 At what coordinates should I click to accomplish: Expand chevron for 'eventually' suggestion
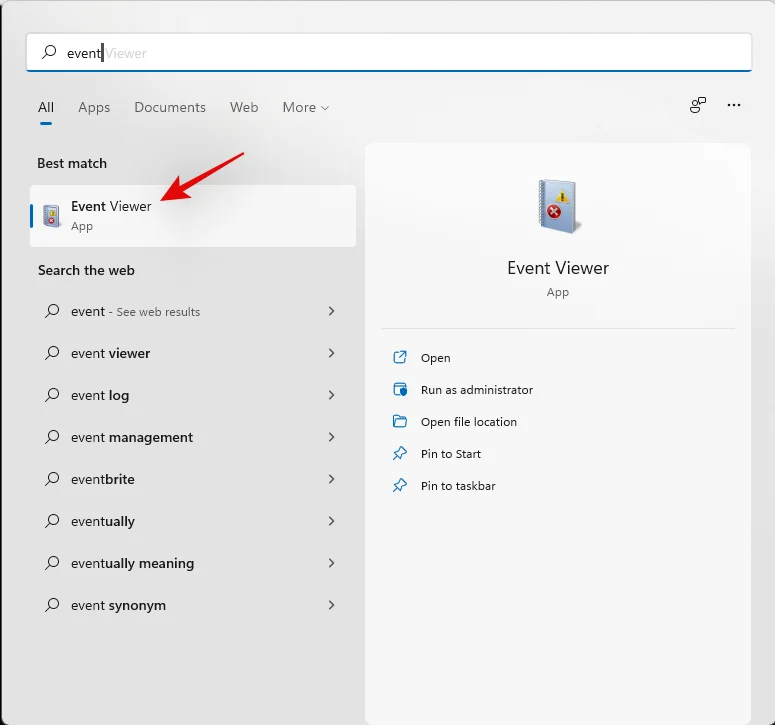point(332,521)
